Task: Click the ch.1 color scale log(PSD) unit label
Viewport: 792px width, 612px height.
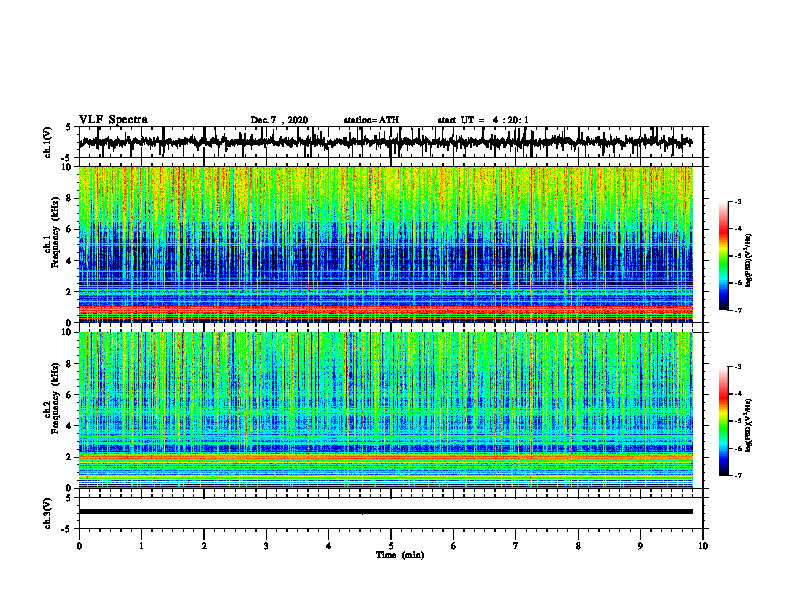Action: (749, 260)
